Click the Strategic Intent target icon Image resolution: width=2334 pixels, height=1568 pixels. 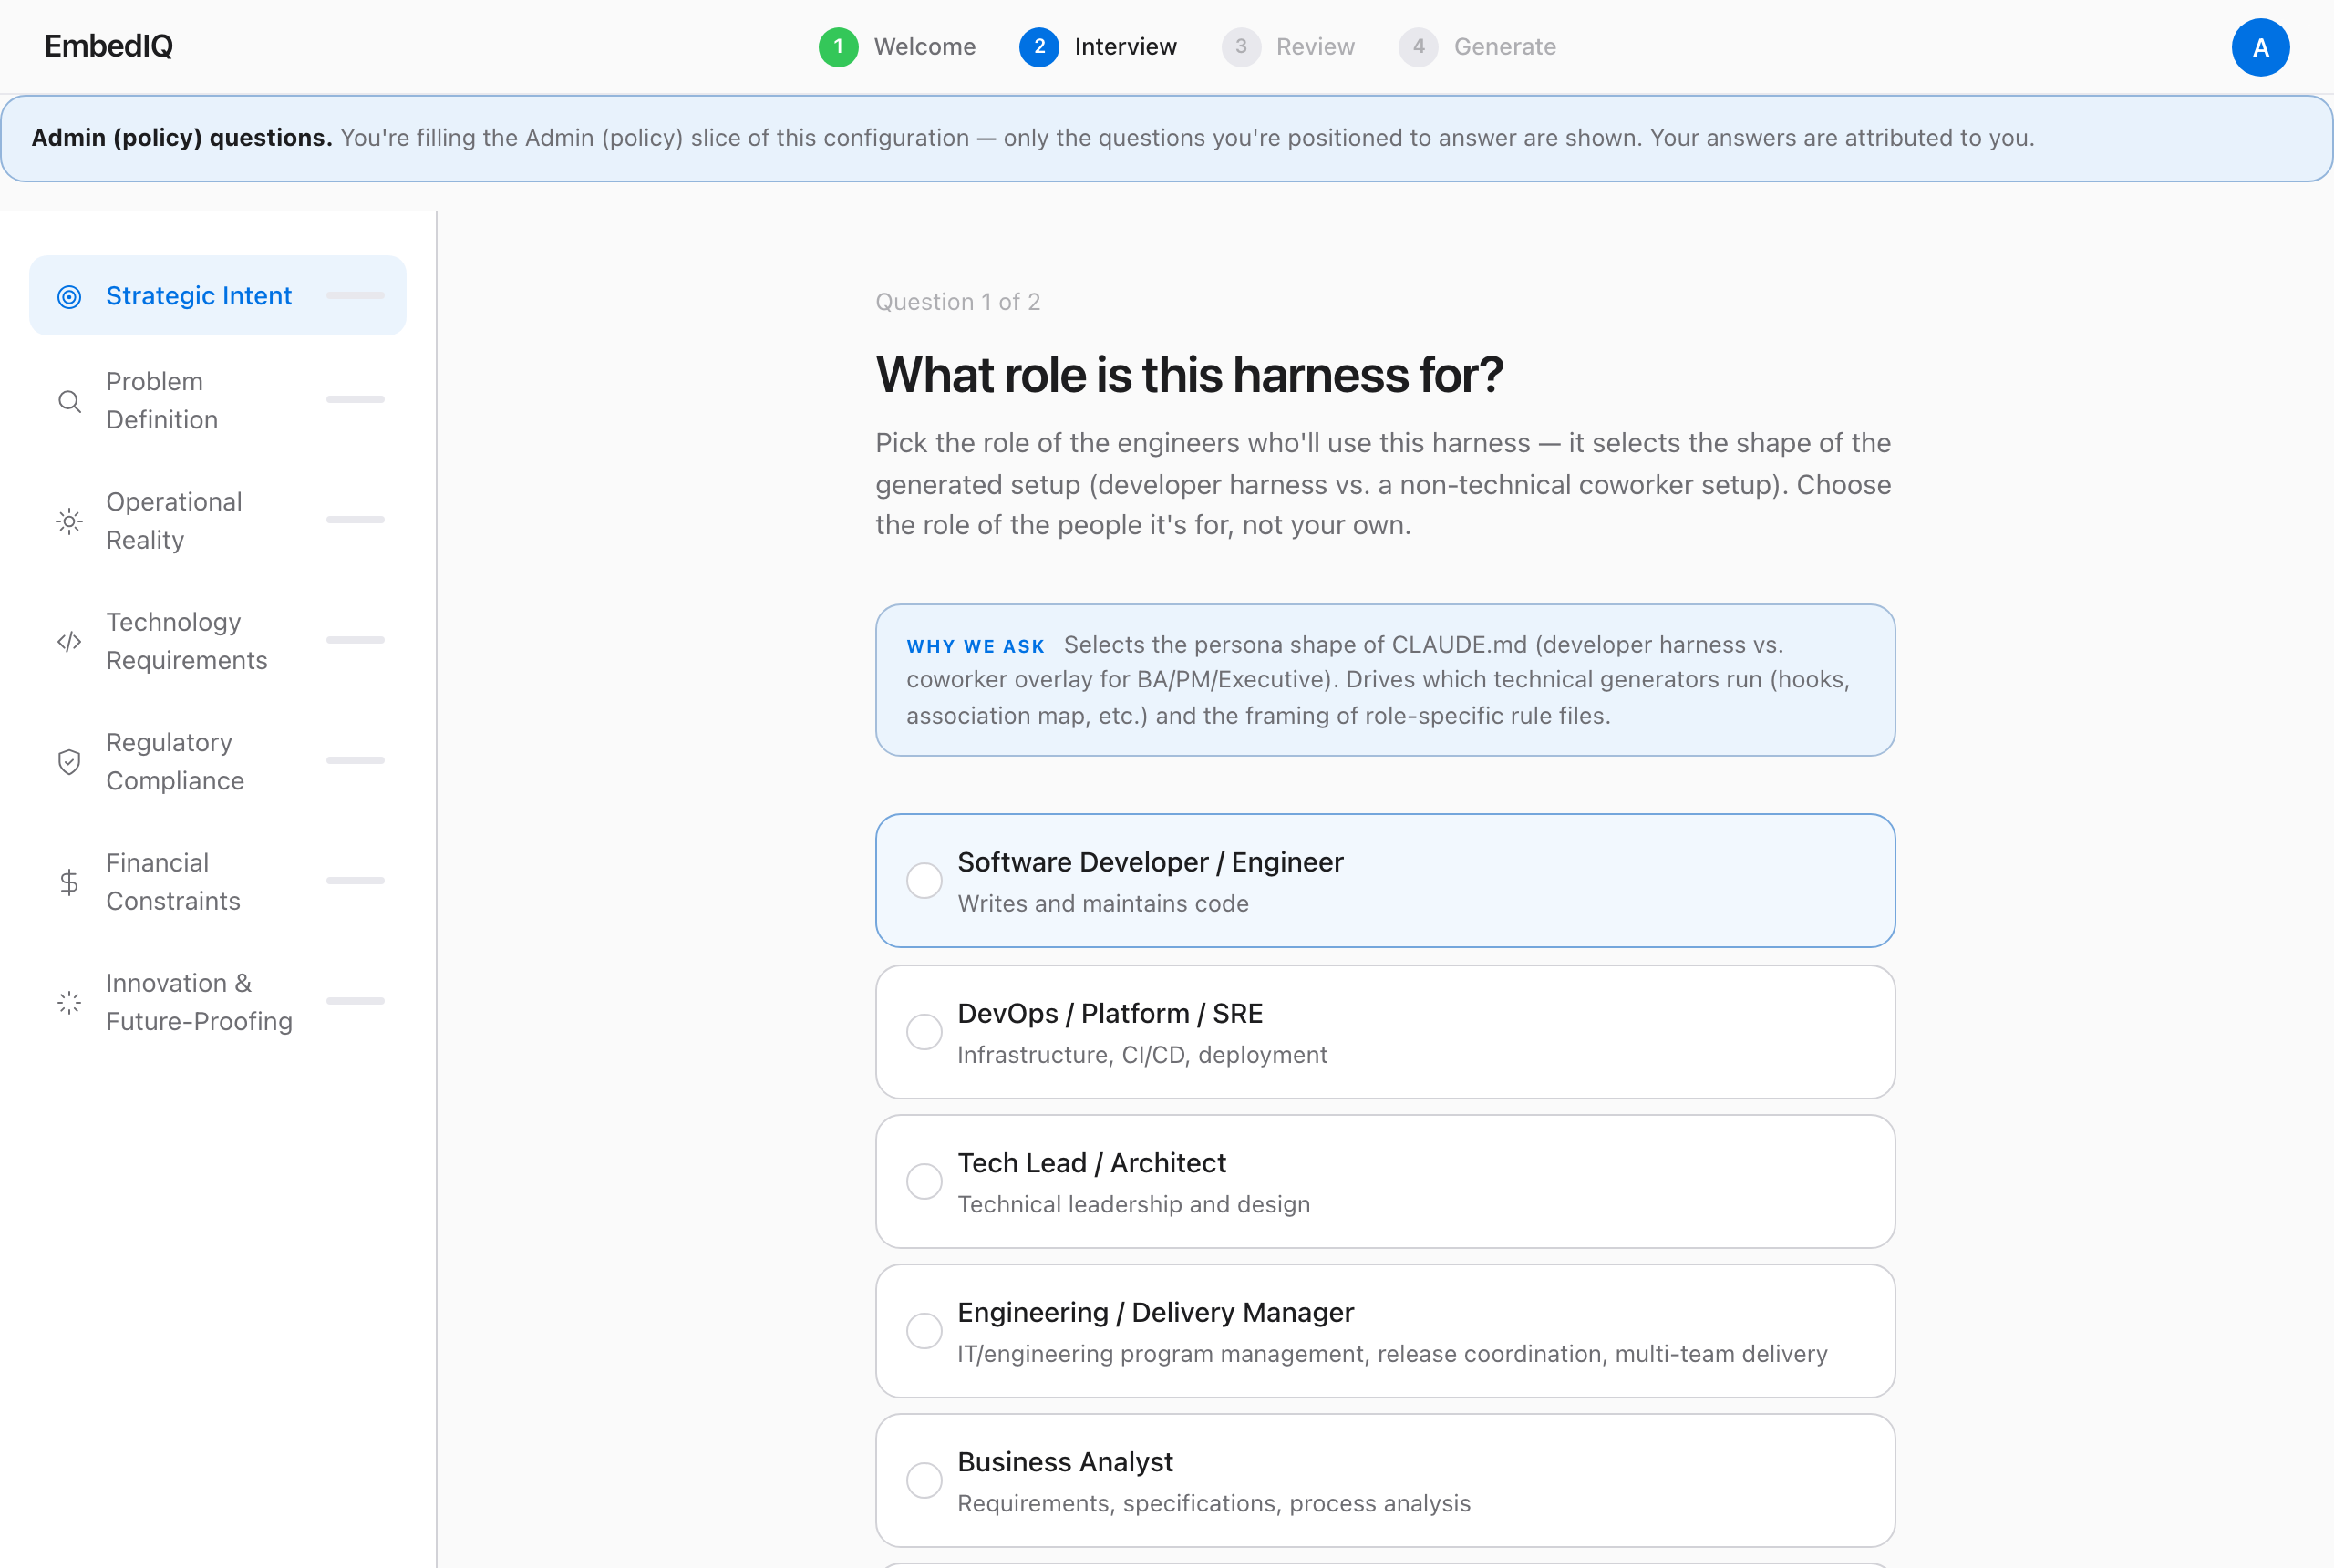[x=69, y=297]
